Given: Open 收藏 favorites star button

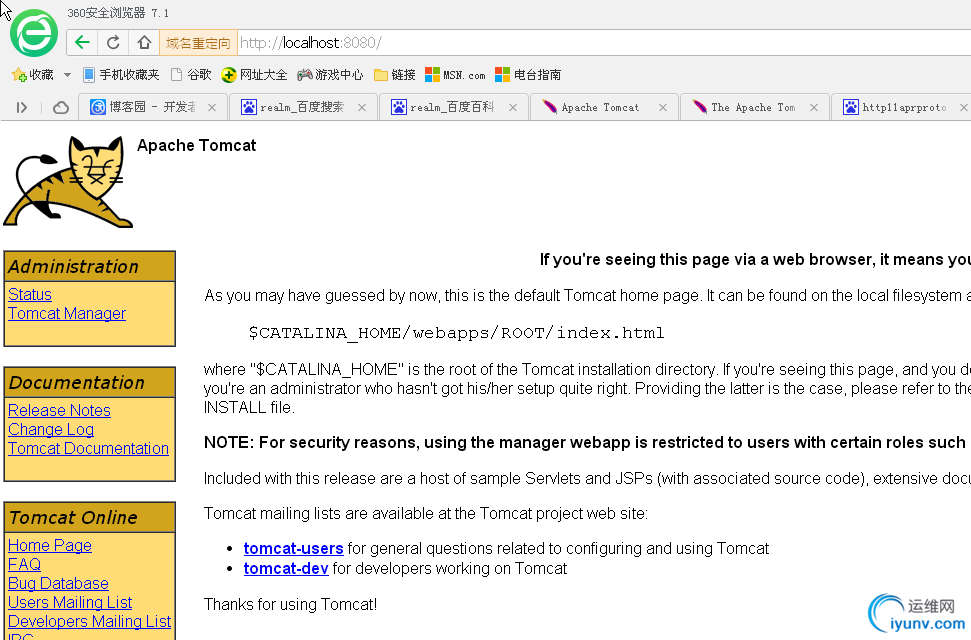Looking at the screenshot, I should tap(33, 75).
